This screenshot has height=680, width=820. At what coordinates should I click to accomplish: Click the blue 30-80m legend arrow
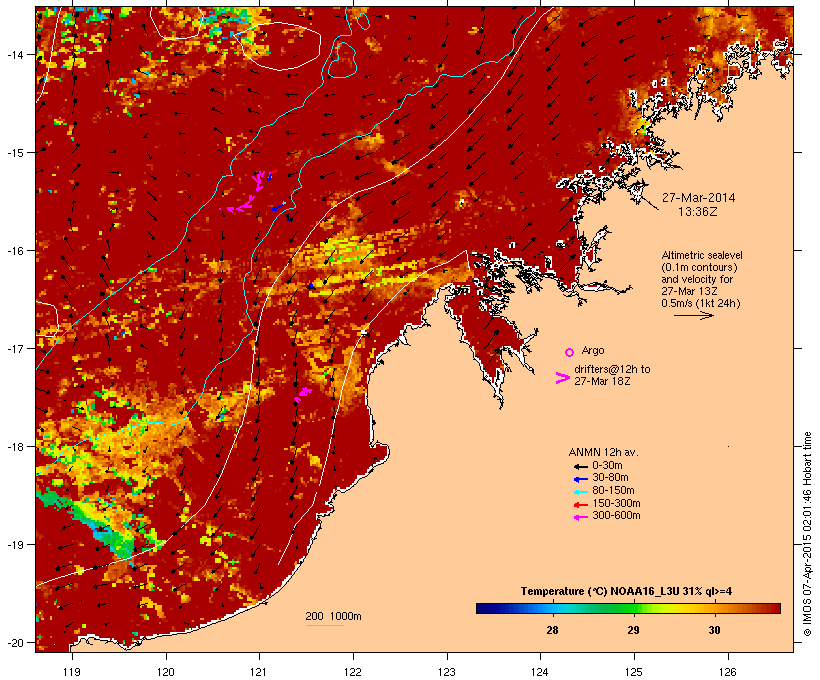(x=580, y=479)
